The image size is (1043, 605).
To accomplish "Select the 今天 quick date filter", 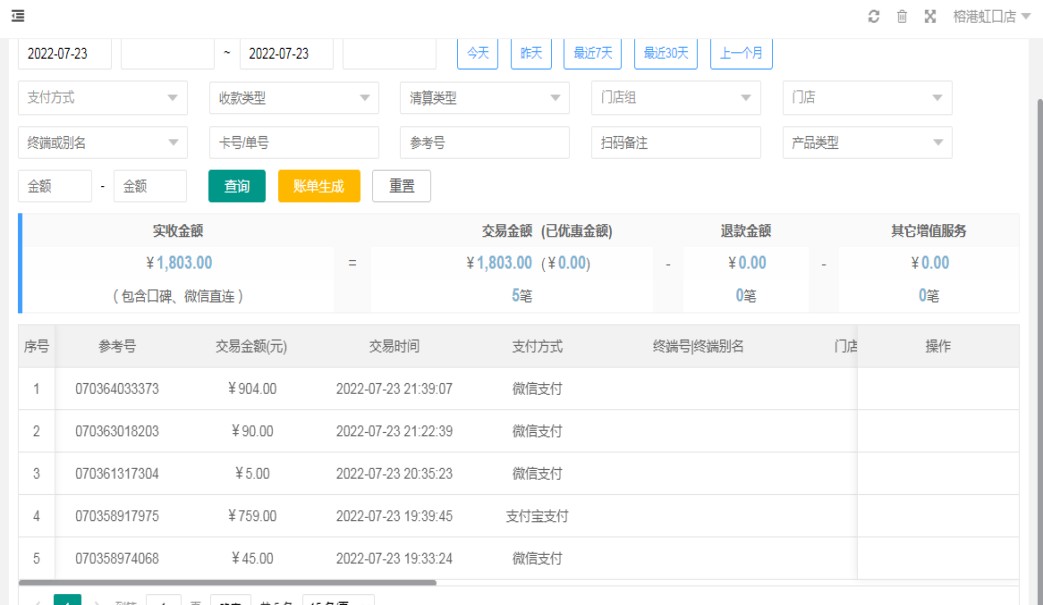I will click(x=477, y=54).
